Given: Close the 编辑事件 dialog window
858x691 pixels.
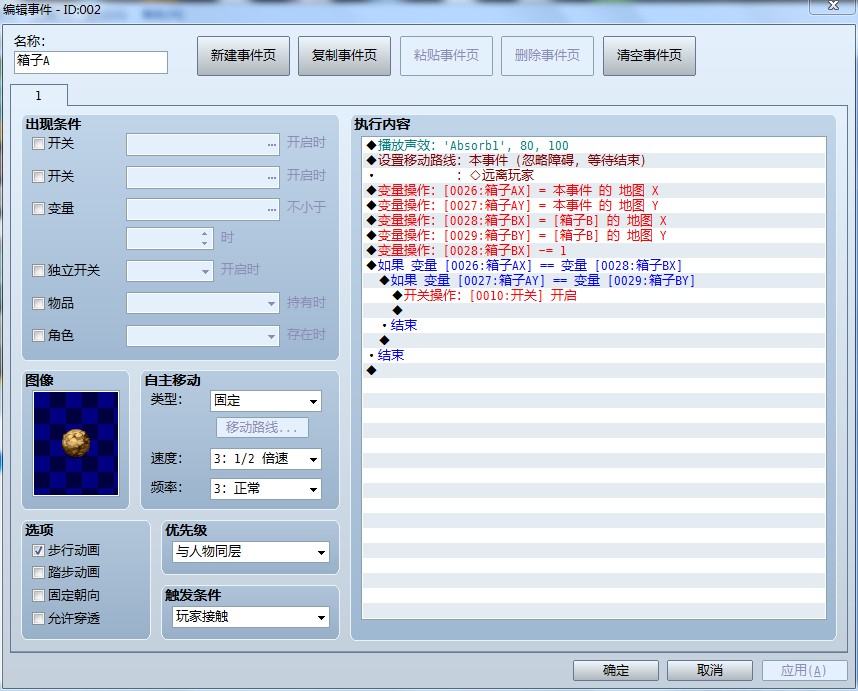Looking at the screenshot, I should 833,6.
